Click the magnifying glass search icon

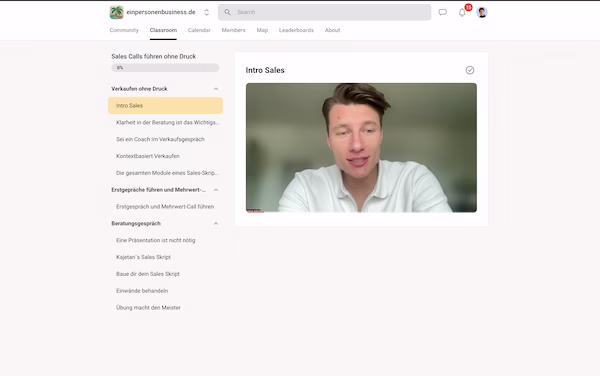(227, 12)
